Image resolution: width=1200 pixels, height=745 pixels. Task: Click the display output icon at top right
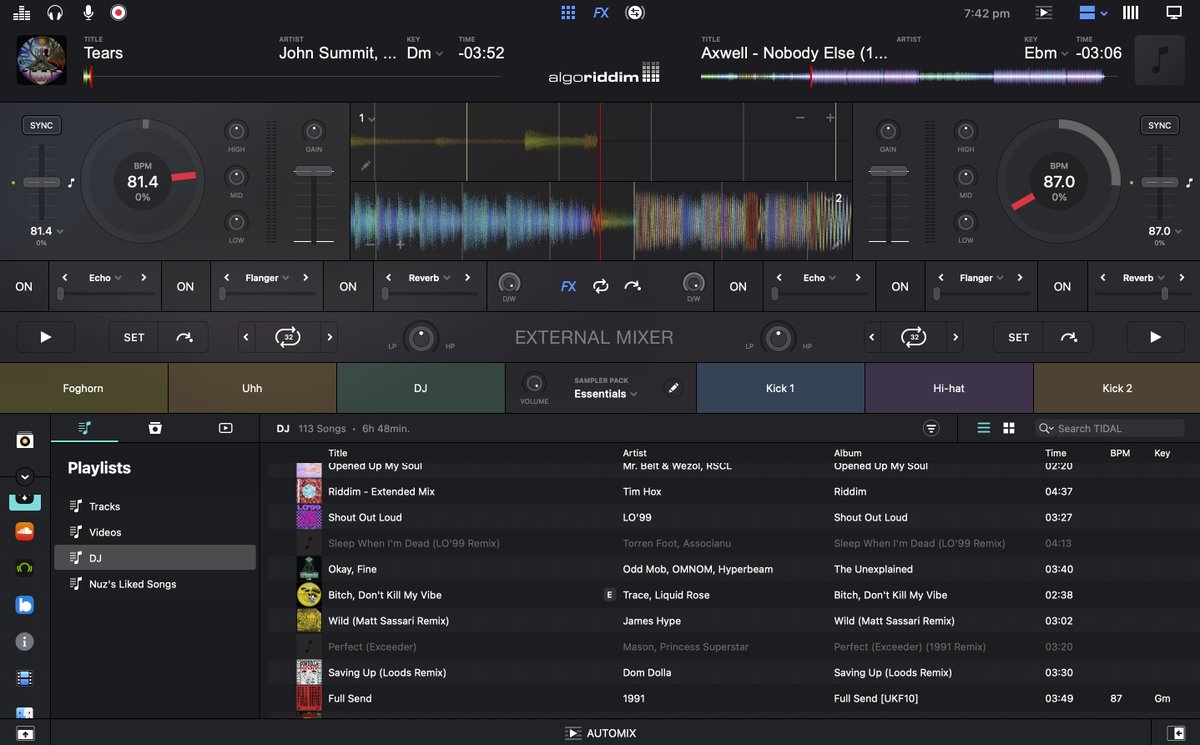pos(1174,13)
